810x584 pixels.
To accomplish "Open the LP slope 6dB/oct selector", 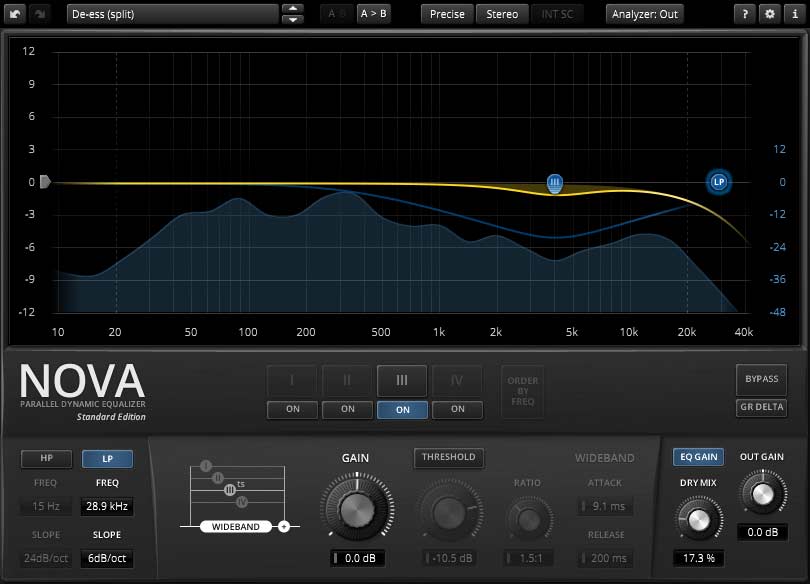I will pyautogui.click(x=107, y=558).
